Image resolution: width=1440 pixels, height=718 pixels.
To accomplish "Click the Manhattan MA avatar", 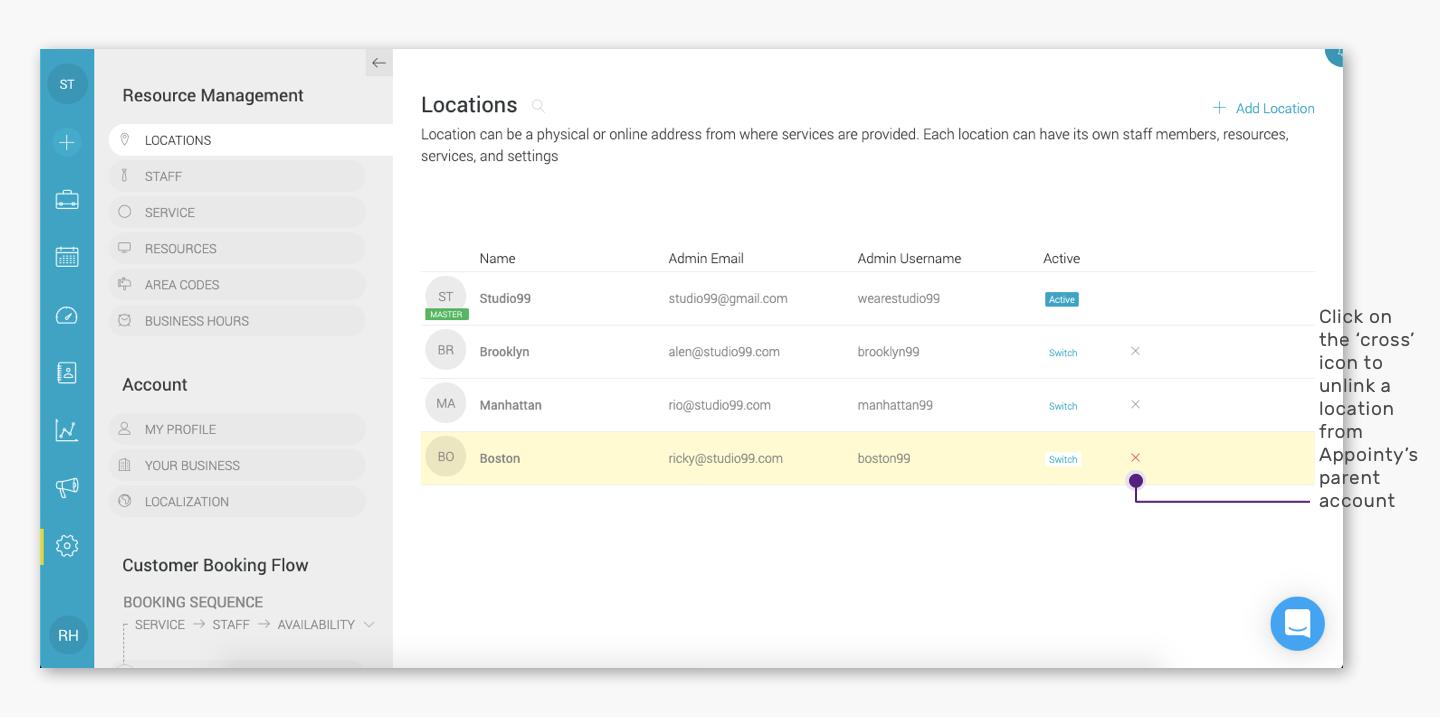I will [446, 404].
